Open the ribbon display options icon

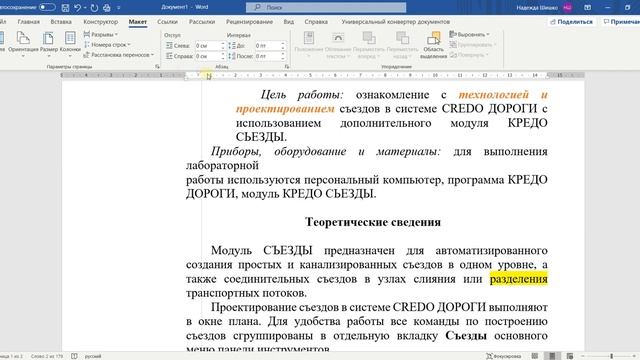click(x=587, y=7)
